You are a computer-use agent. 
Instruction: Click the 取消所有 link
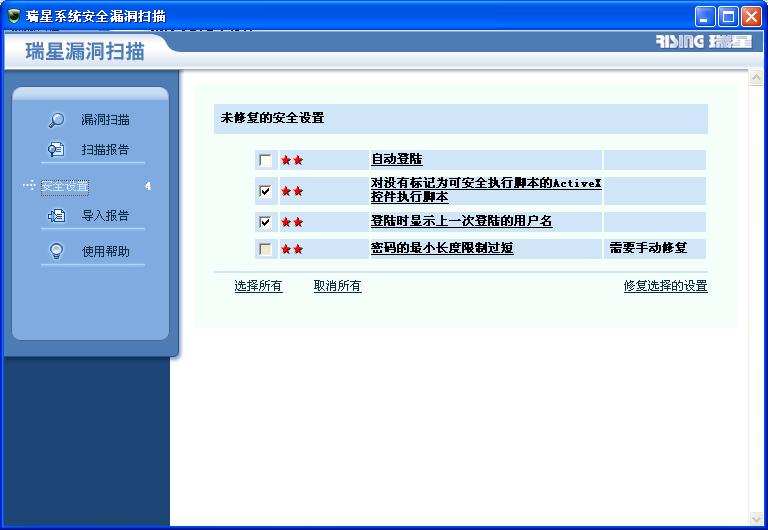pyautogui.click(x=337, y=286)
